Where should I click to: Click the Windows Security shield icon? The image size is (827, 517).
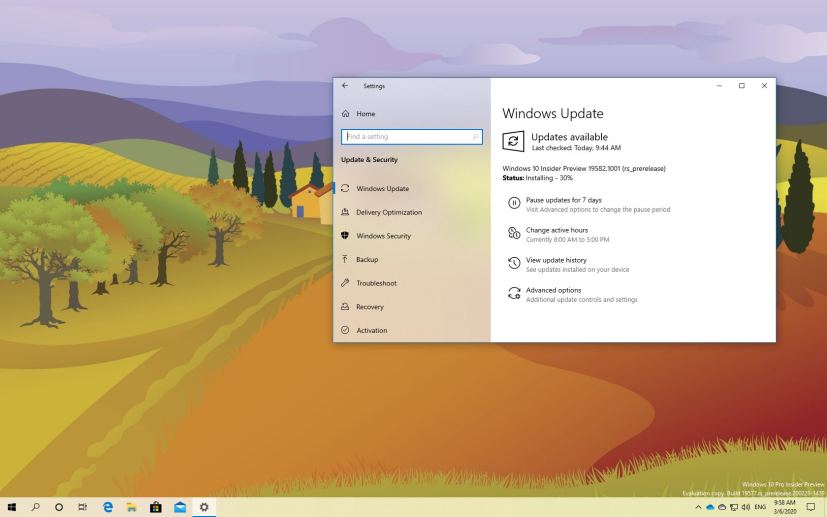[345, 236]
